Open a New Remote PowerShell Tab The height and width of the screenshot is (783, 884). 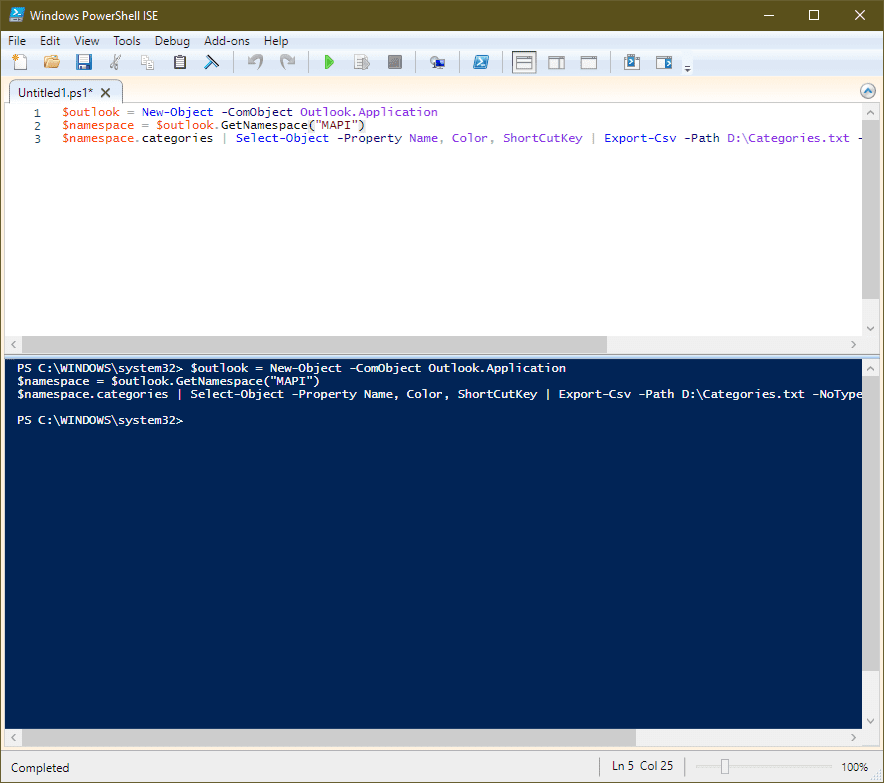click(x=437, y=61)
